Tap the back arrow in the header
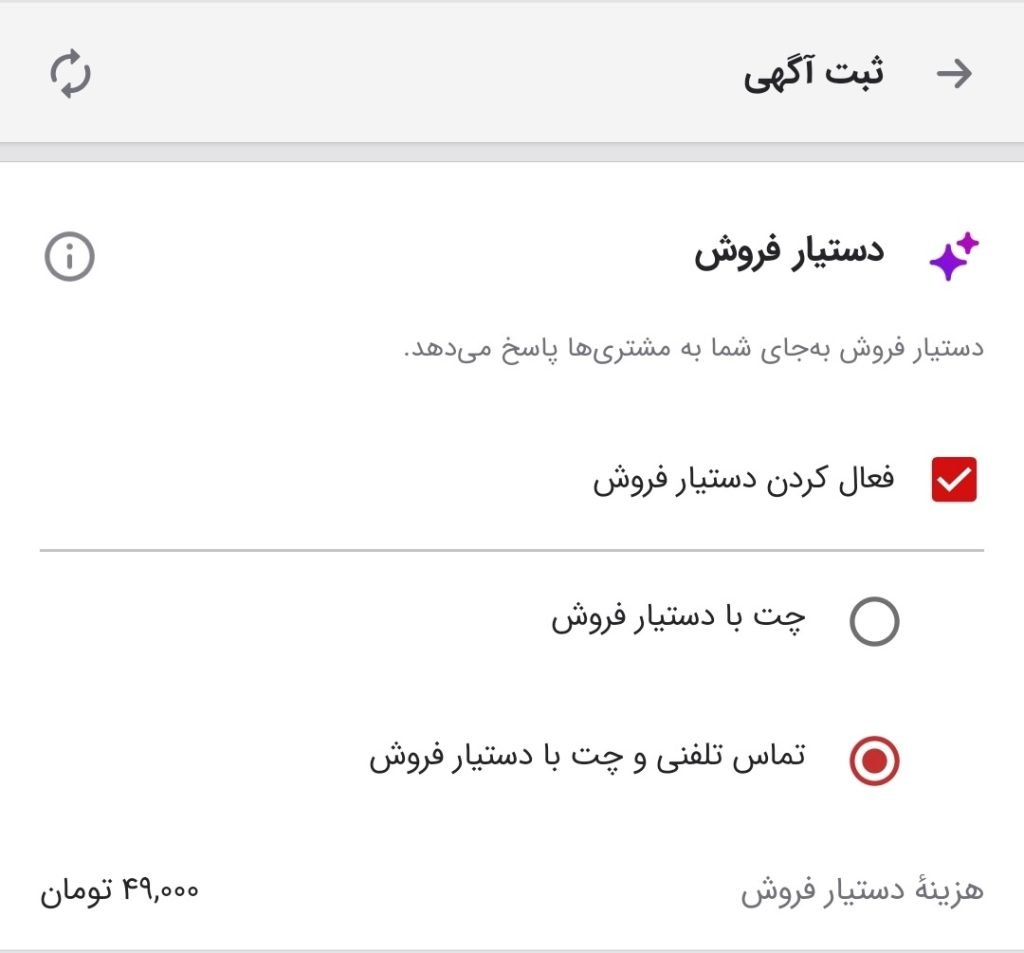Viewport: 1024px width, 953px height. [x=954, y=74]
